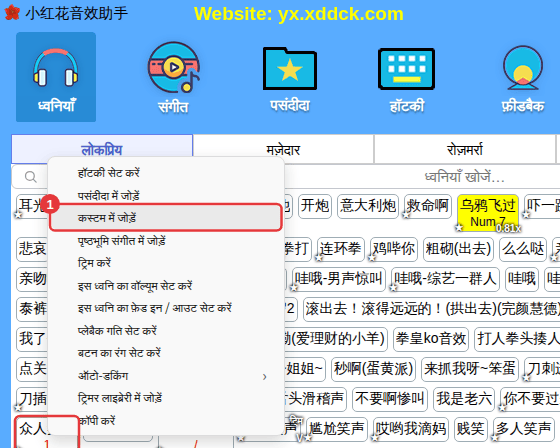Play the 救命啊 sound button
Viewport: 560px width, 448px height.
(x=428, y=206)
